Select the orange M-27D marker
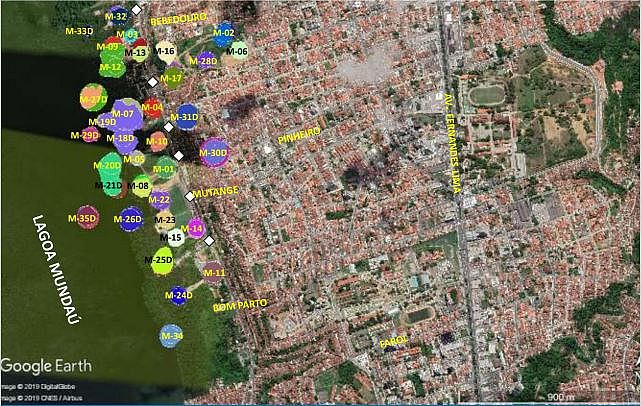641x406 pixels. [93, 99]
